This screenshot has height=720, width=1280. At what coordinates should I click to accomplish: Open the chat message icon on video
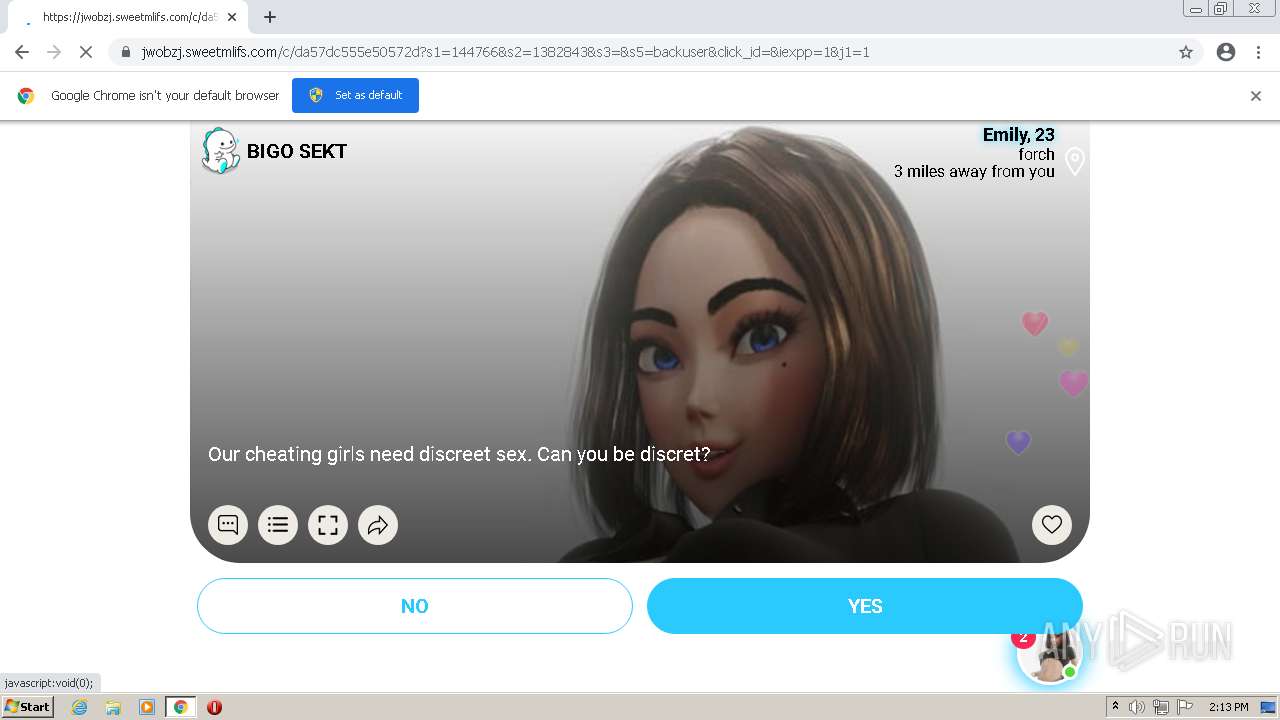coord(228,525)
